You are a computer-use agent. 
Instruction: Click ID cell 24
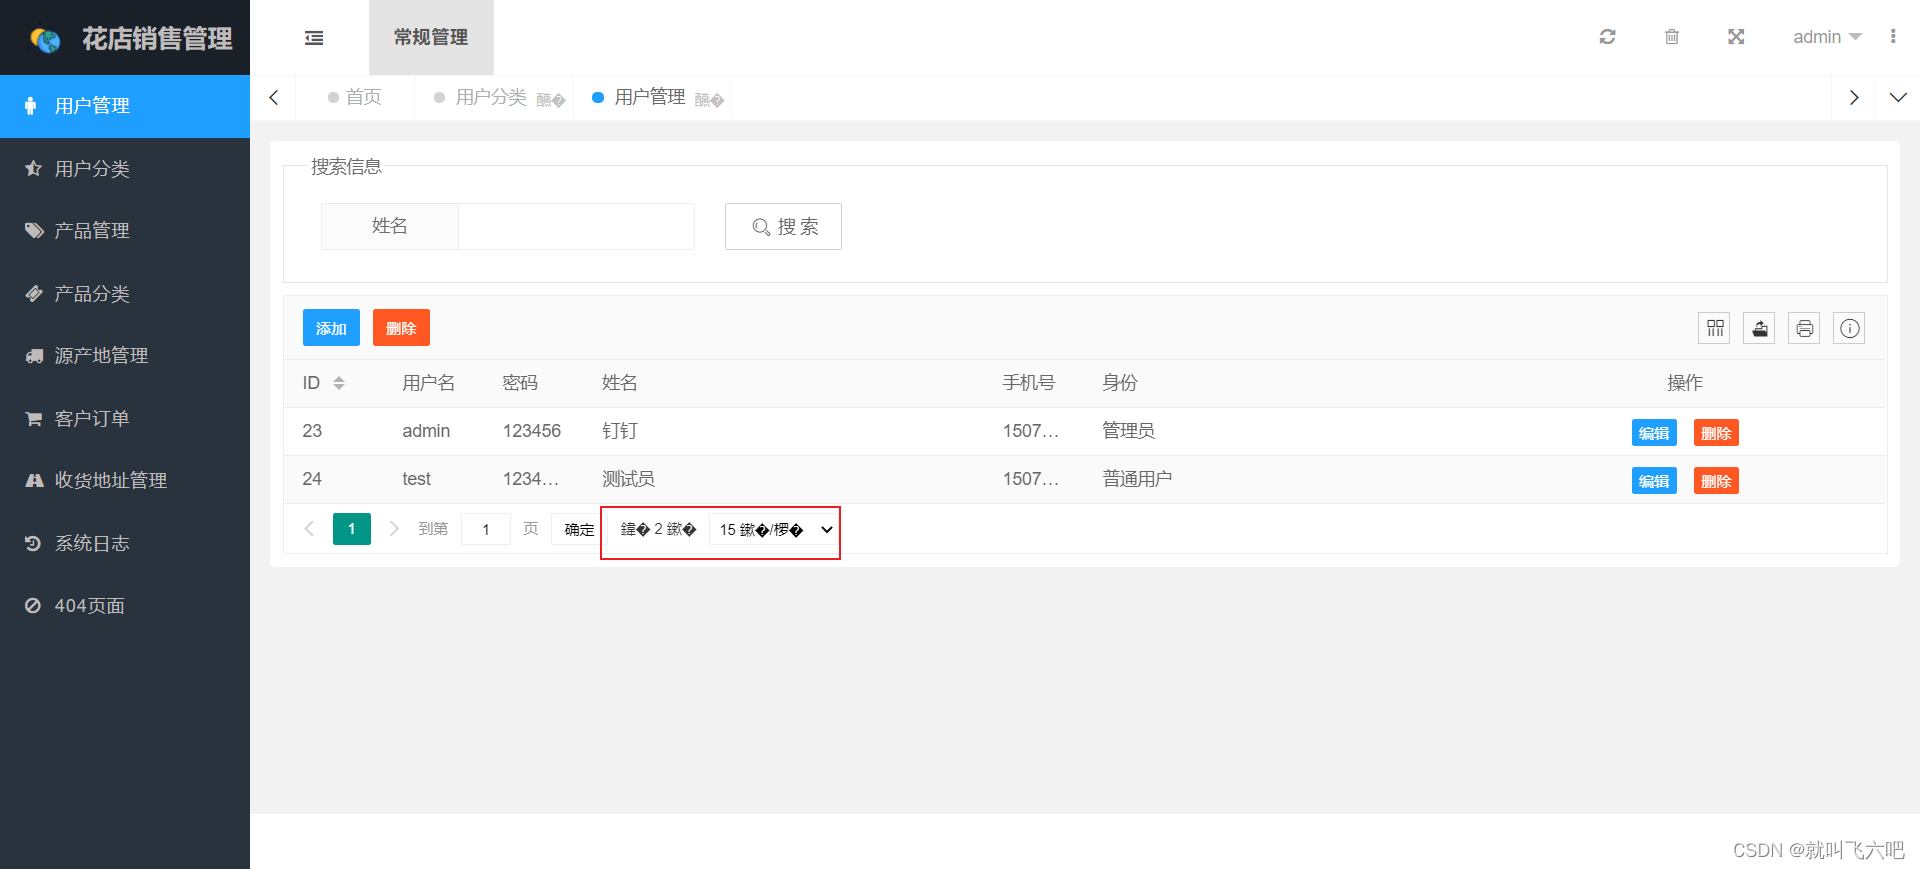[x=312, y=479]
